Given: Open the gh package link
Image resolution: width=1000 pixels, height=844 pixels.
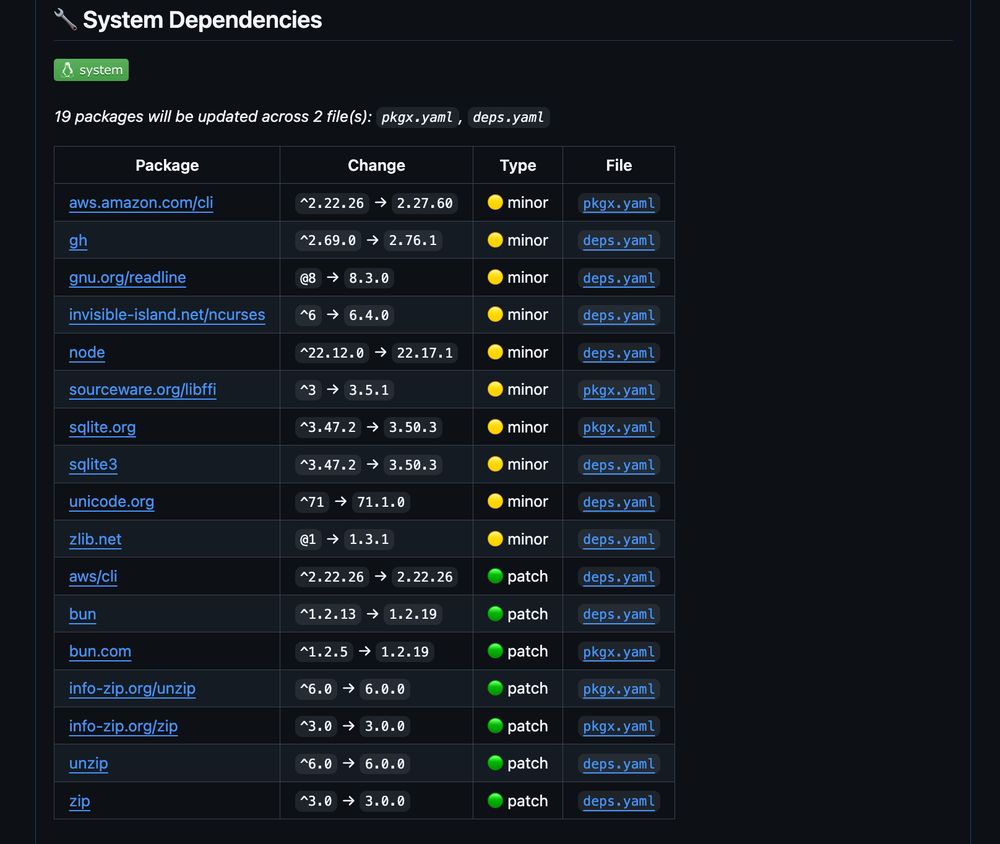Looking at the screenshot, I should [x=78, y=241].
